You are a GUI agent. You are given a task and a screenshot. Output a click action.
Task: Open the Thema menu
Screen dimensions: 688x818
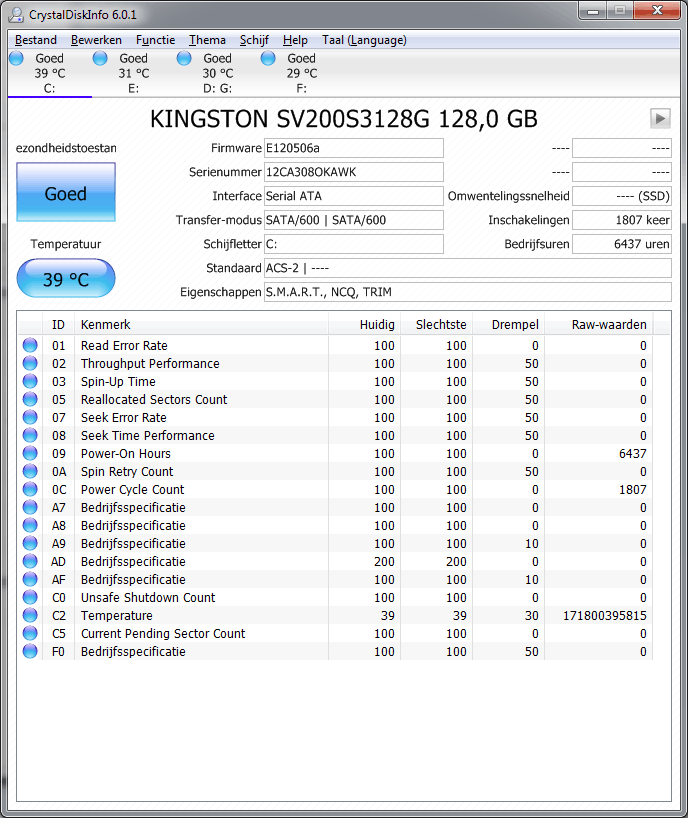(207, 40)
